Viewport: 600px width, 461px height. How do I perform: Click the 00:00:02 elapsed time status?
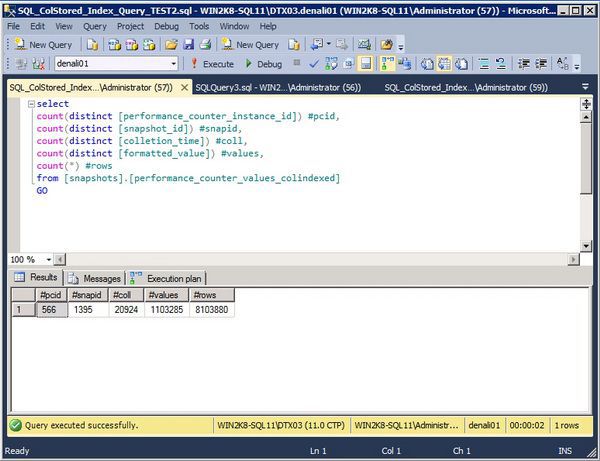[527, 425]
